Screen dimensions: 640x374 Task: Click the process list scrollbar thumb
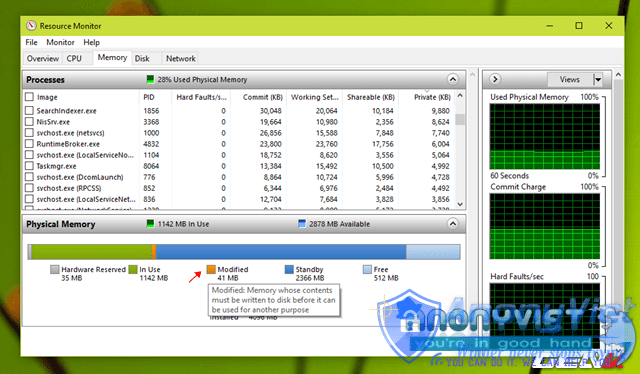point(460,119)
